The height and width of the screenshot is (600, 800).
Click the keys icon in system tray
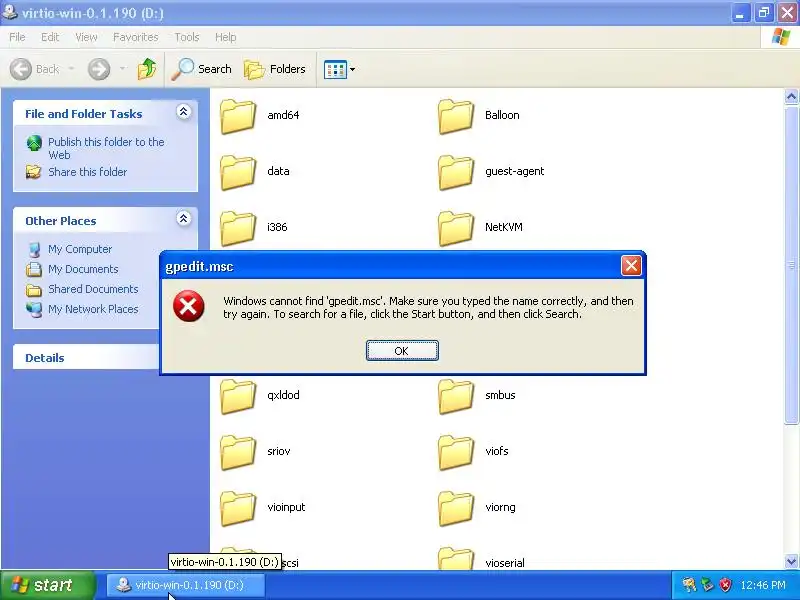click(689, 585)
